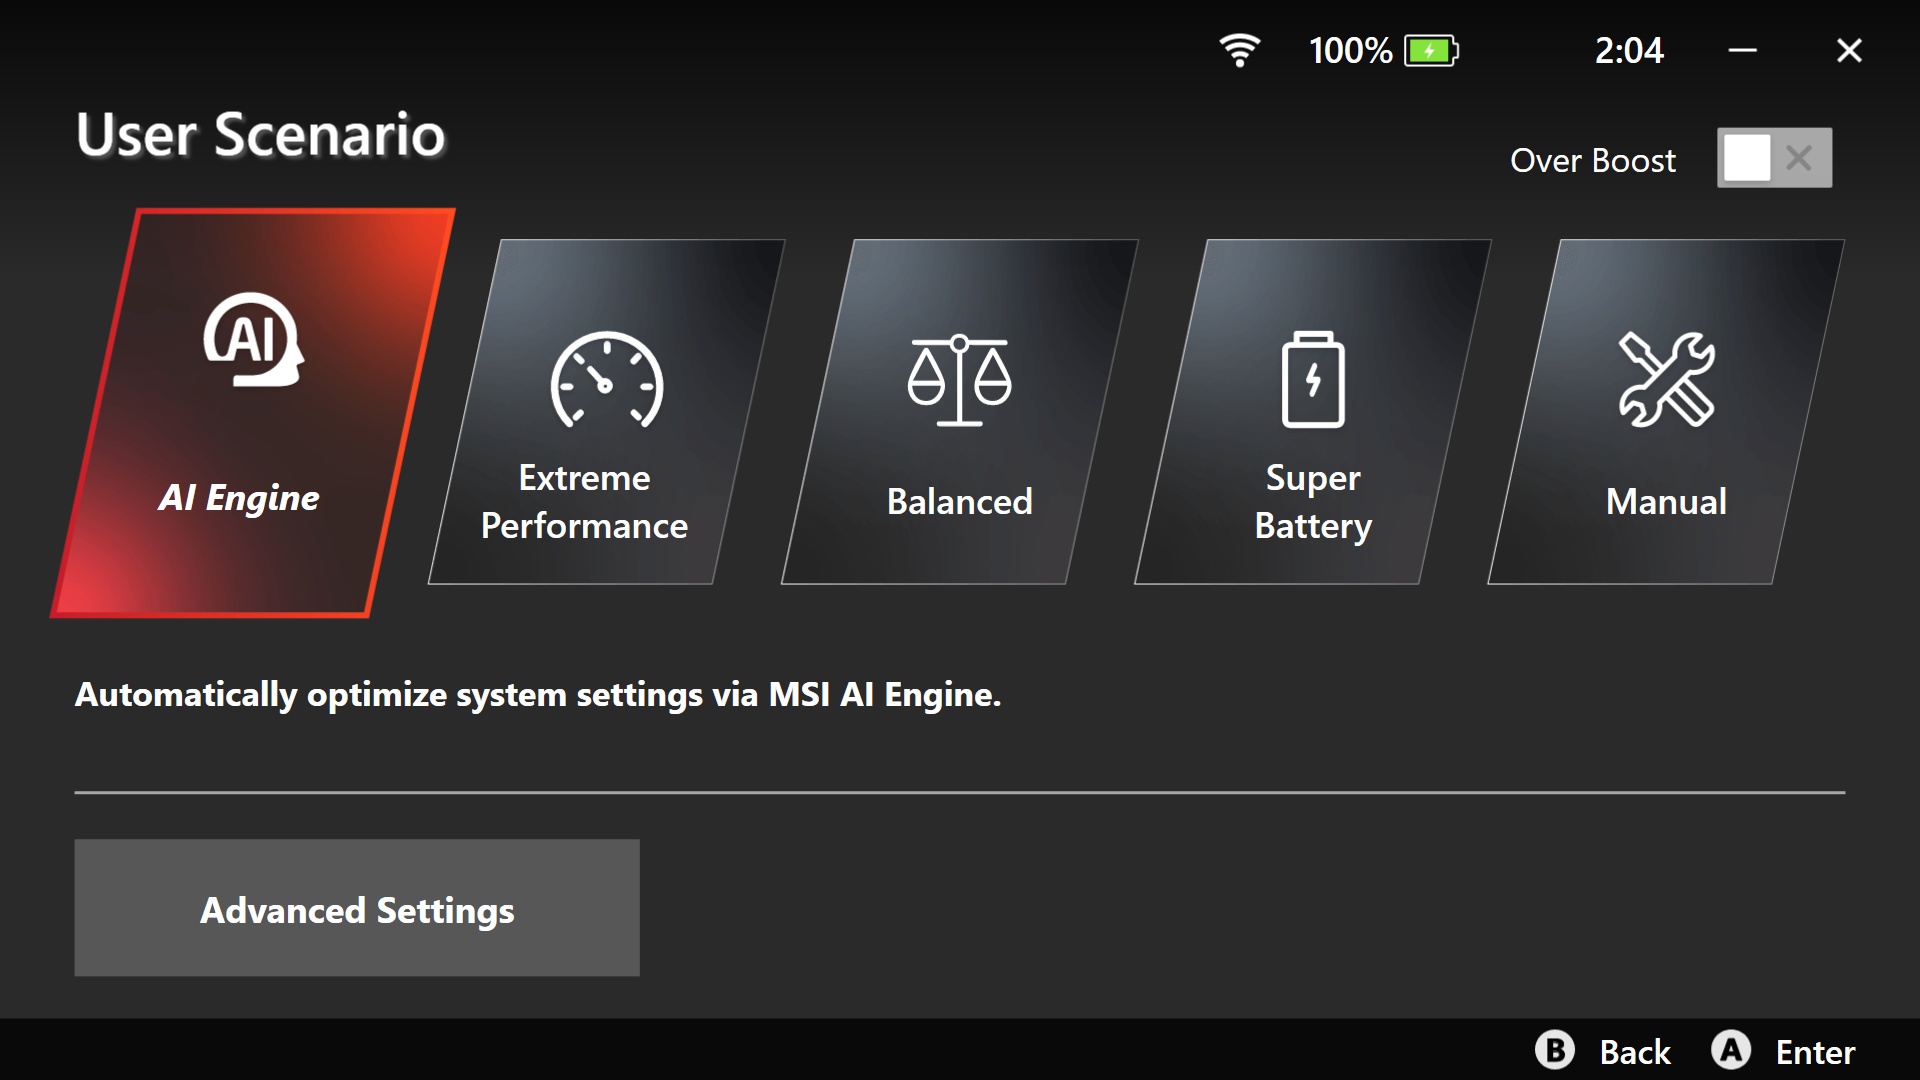
Task: Switch to Extreme Performance mode label
Action: coord(584,502)
